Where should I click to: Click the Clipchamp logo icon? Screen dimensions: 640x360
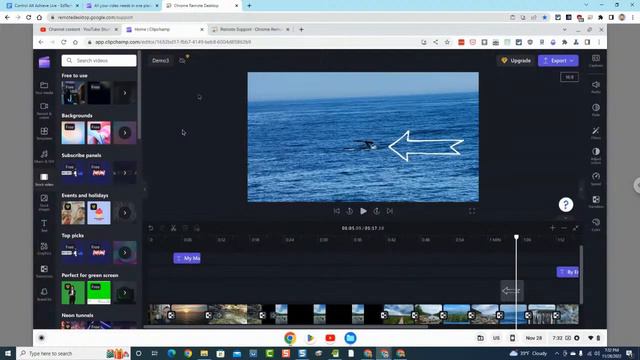pos(44,62)
